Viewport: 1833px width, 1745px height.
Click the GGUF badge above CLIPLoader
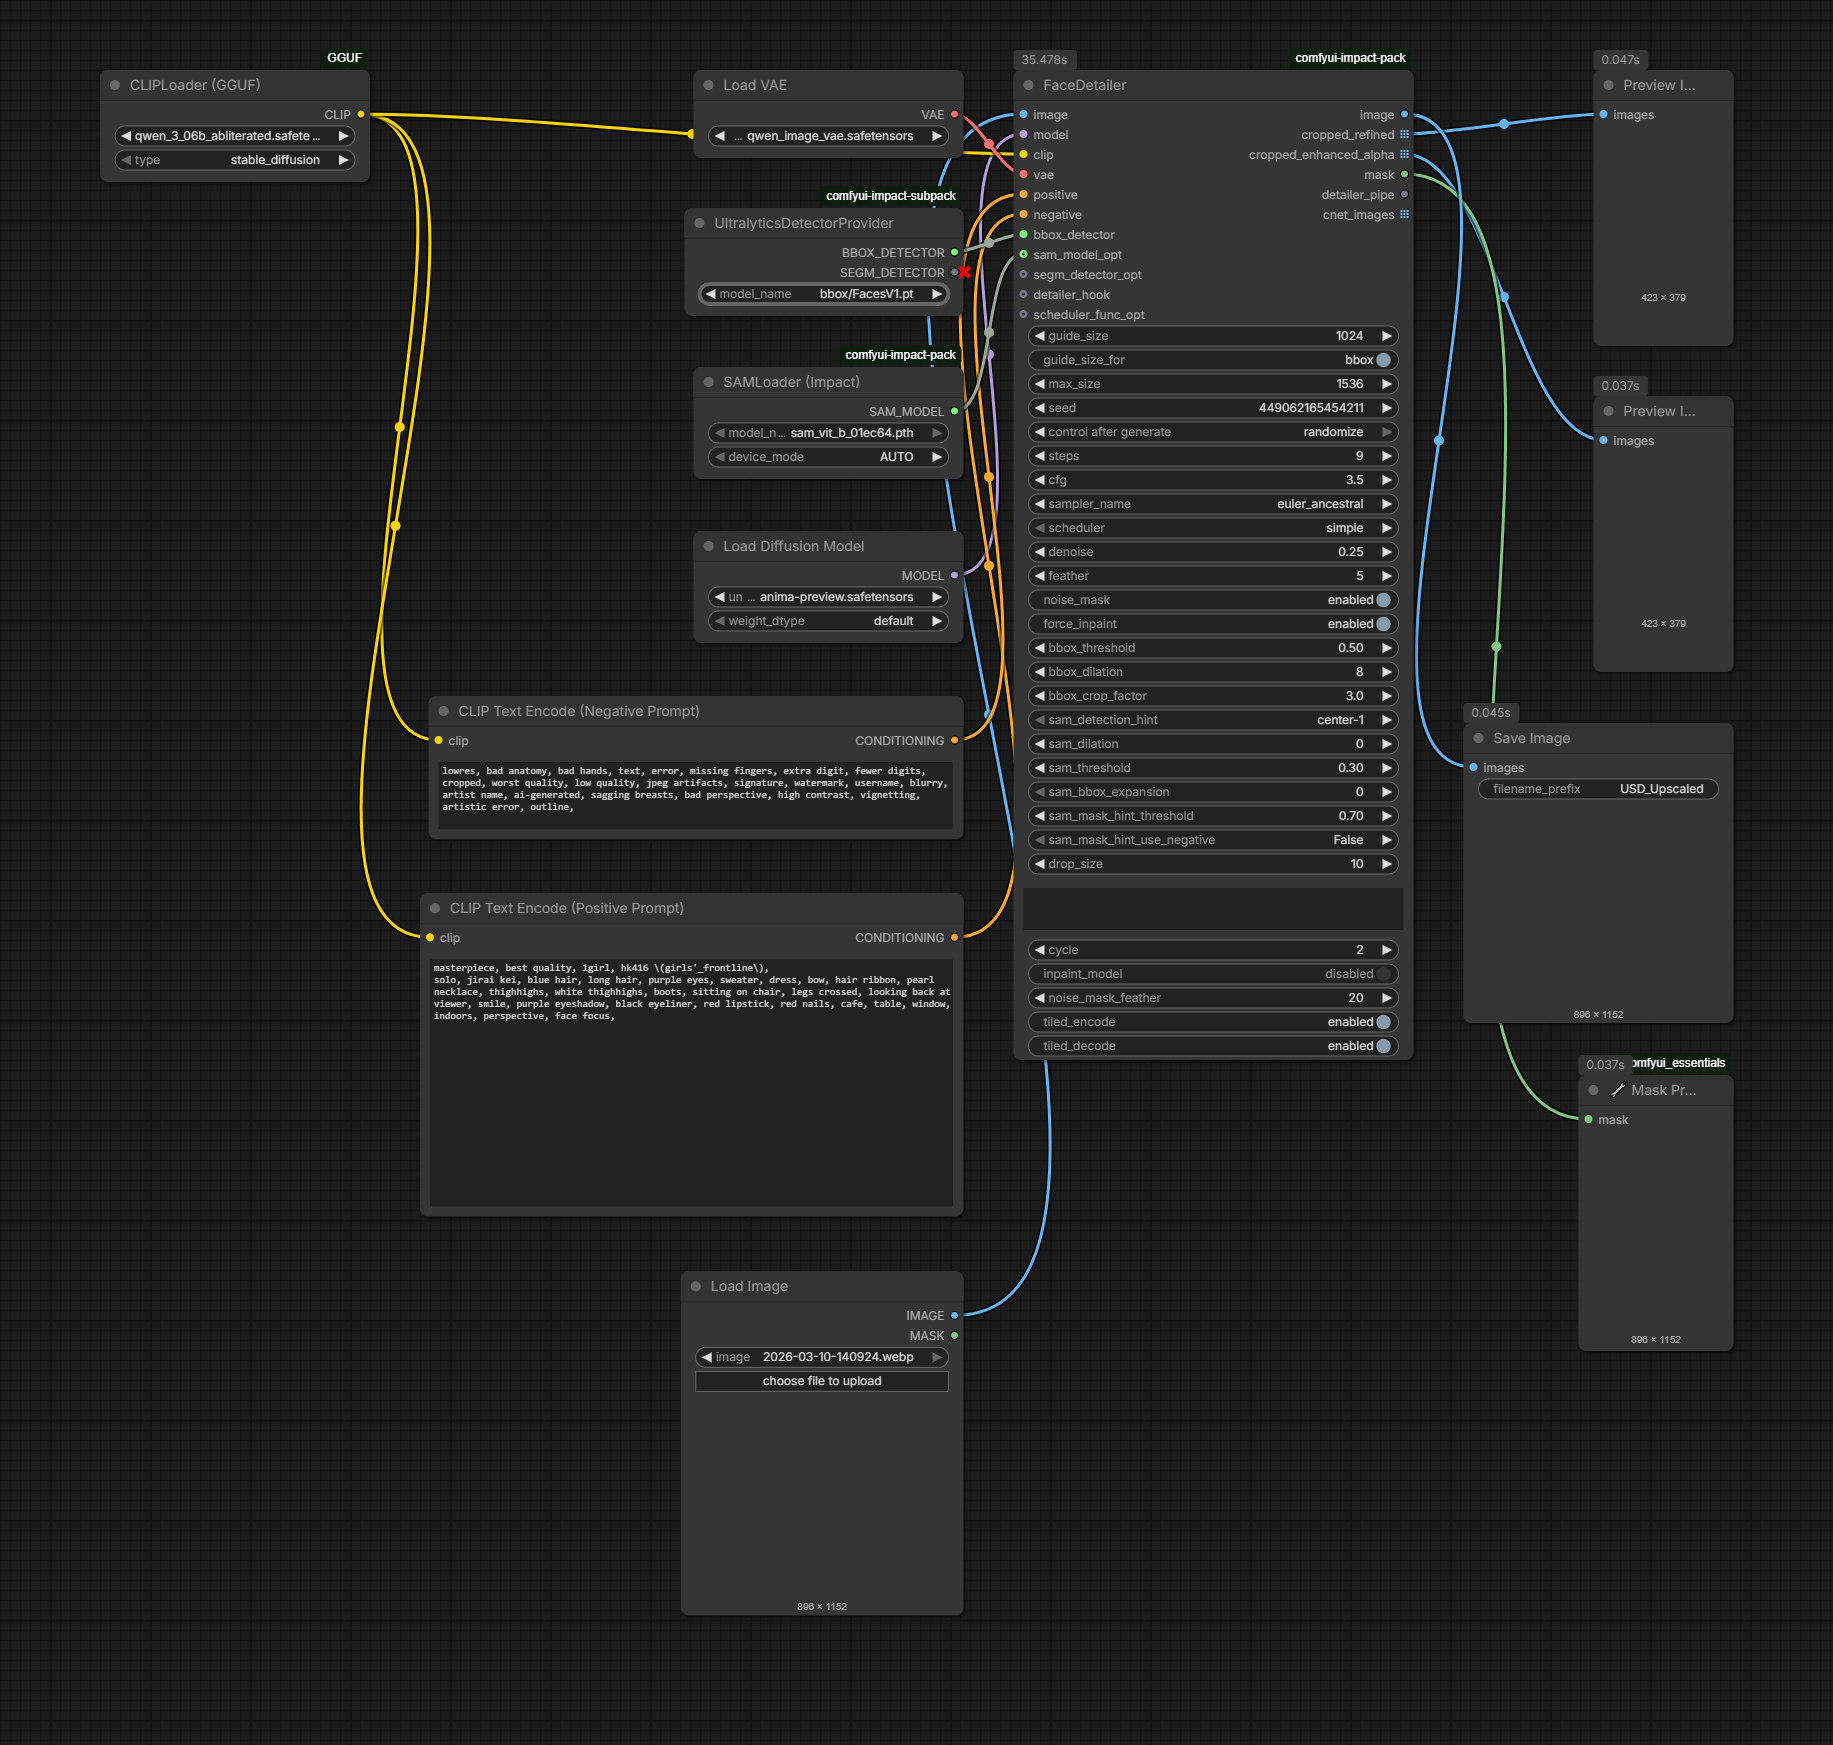pyautogui.click(x=344, y=58)
